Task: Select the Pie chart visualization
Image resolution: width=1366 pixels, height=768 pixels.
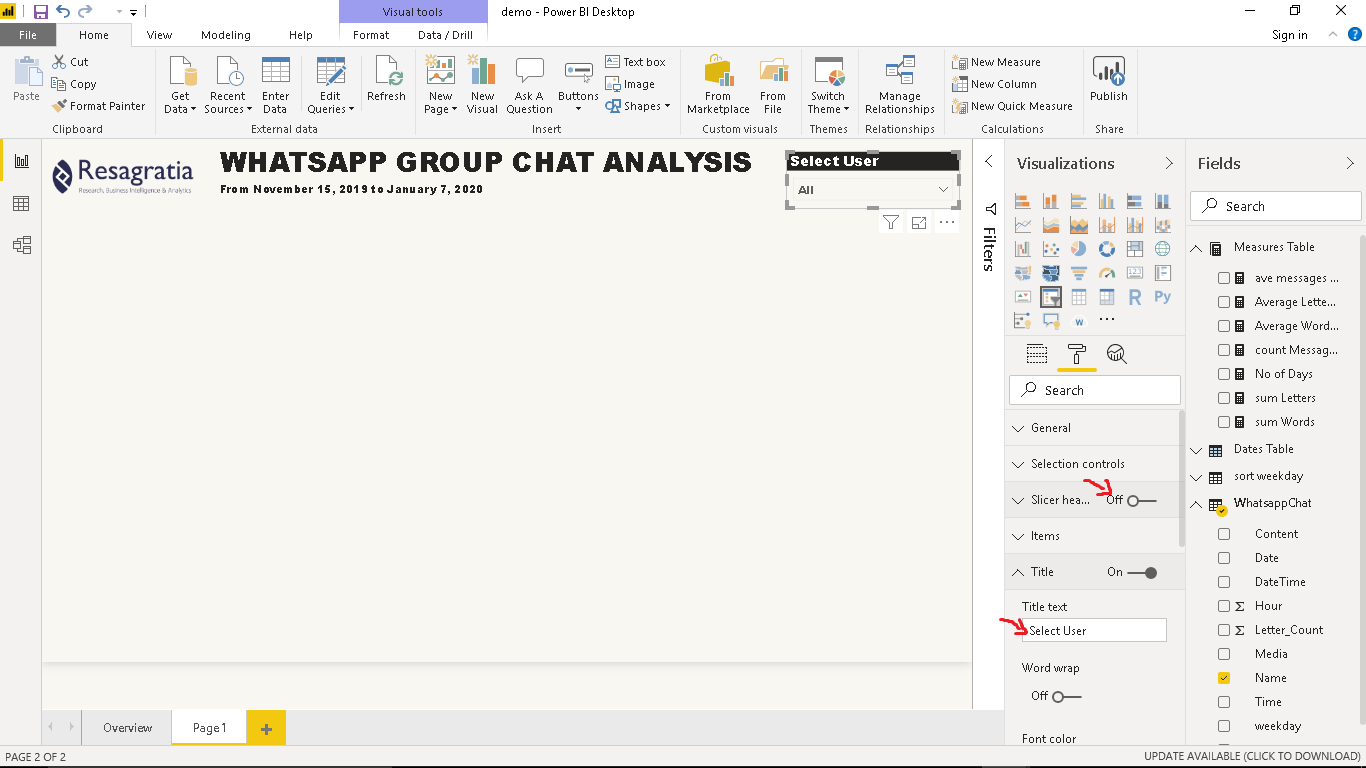Action: [x=1078, y=249]
